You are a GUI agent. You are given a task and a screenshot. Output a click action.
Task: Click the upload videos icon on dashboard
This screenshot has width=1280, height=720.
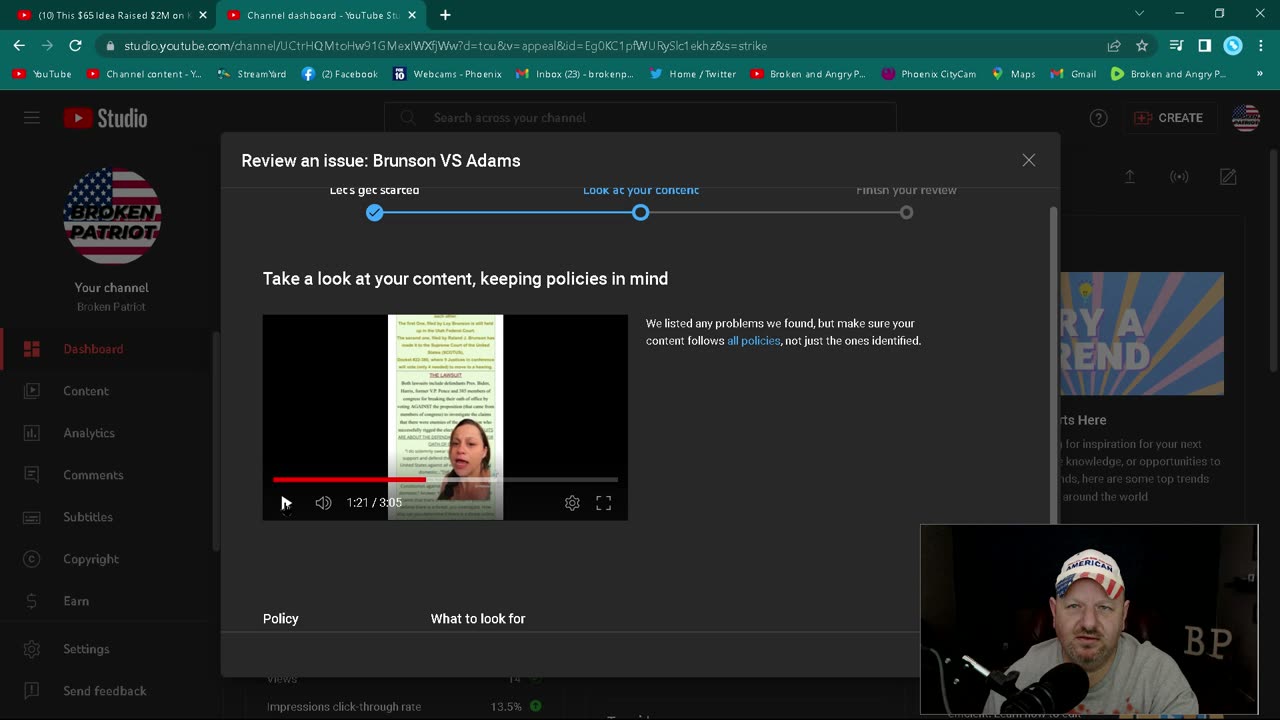1130,177
